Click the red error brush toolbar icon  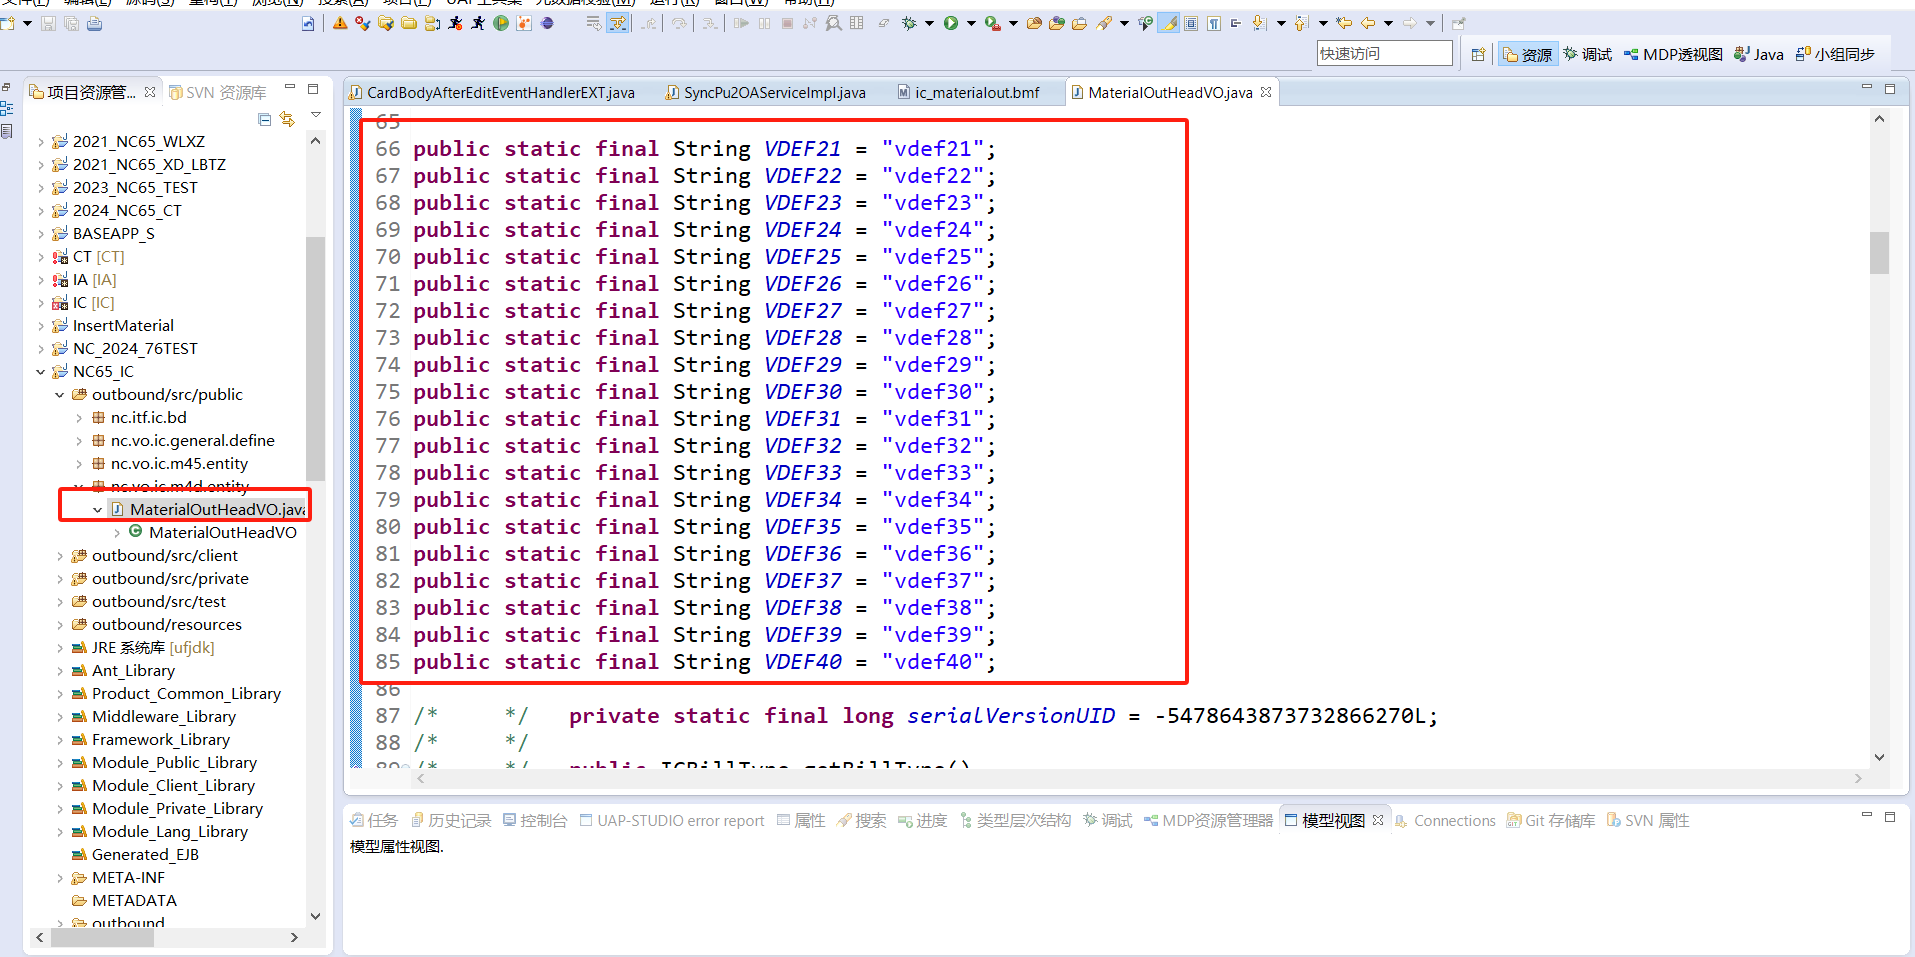(361, 23)
